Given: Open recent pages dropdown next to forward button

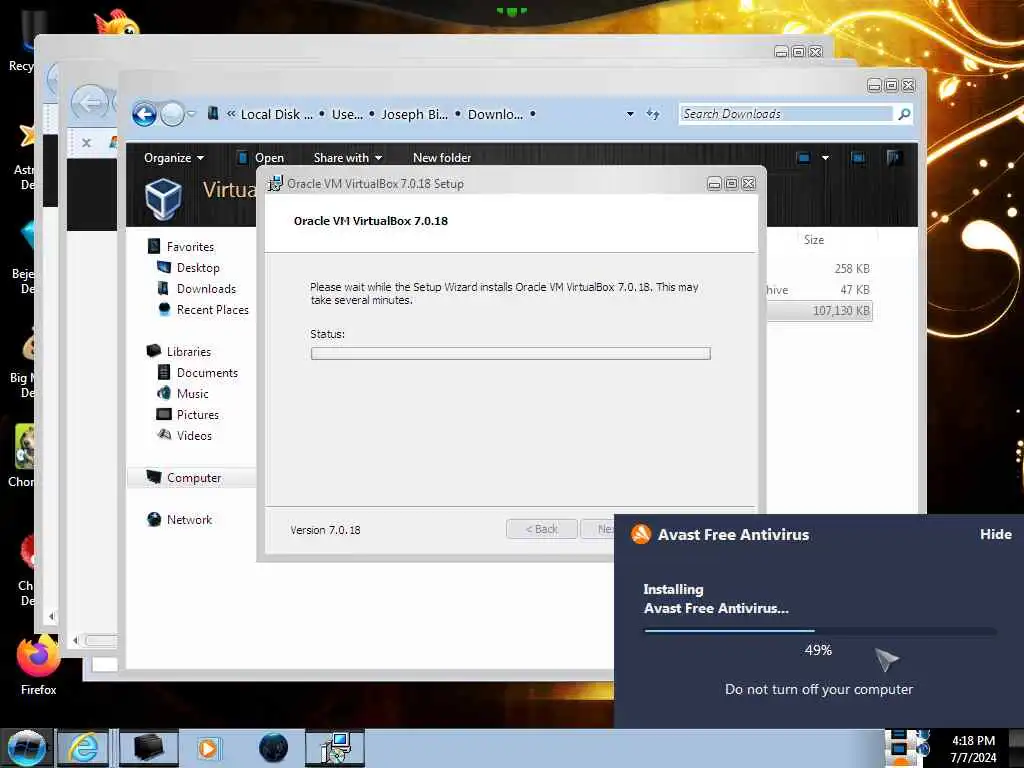Looking at the screenshot, I should pos(191,114).
